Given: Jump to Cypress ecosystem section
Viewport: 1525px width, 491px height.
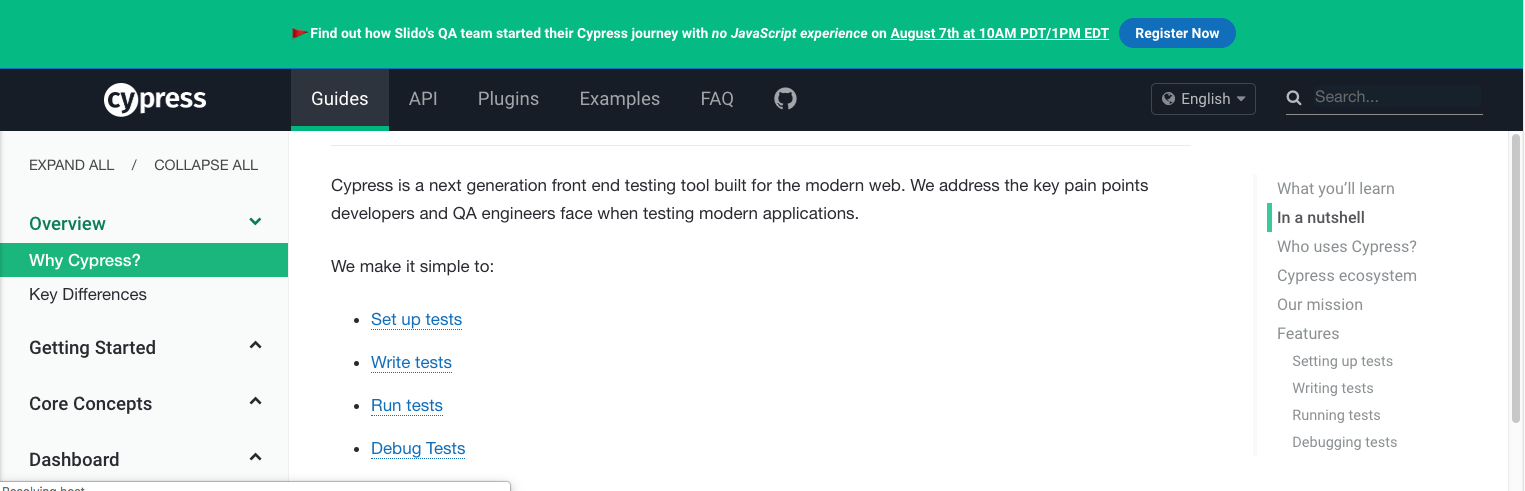Looking at the screenshot, I should click(1347, 275).
